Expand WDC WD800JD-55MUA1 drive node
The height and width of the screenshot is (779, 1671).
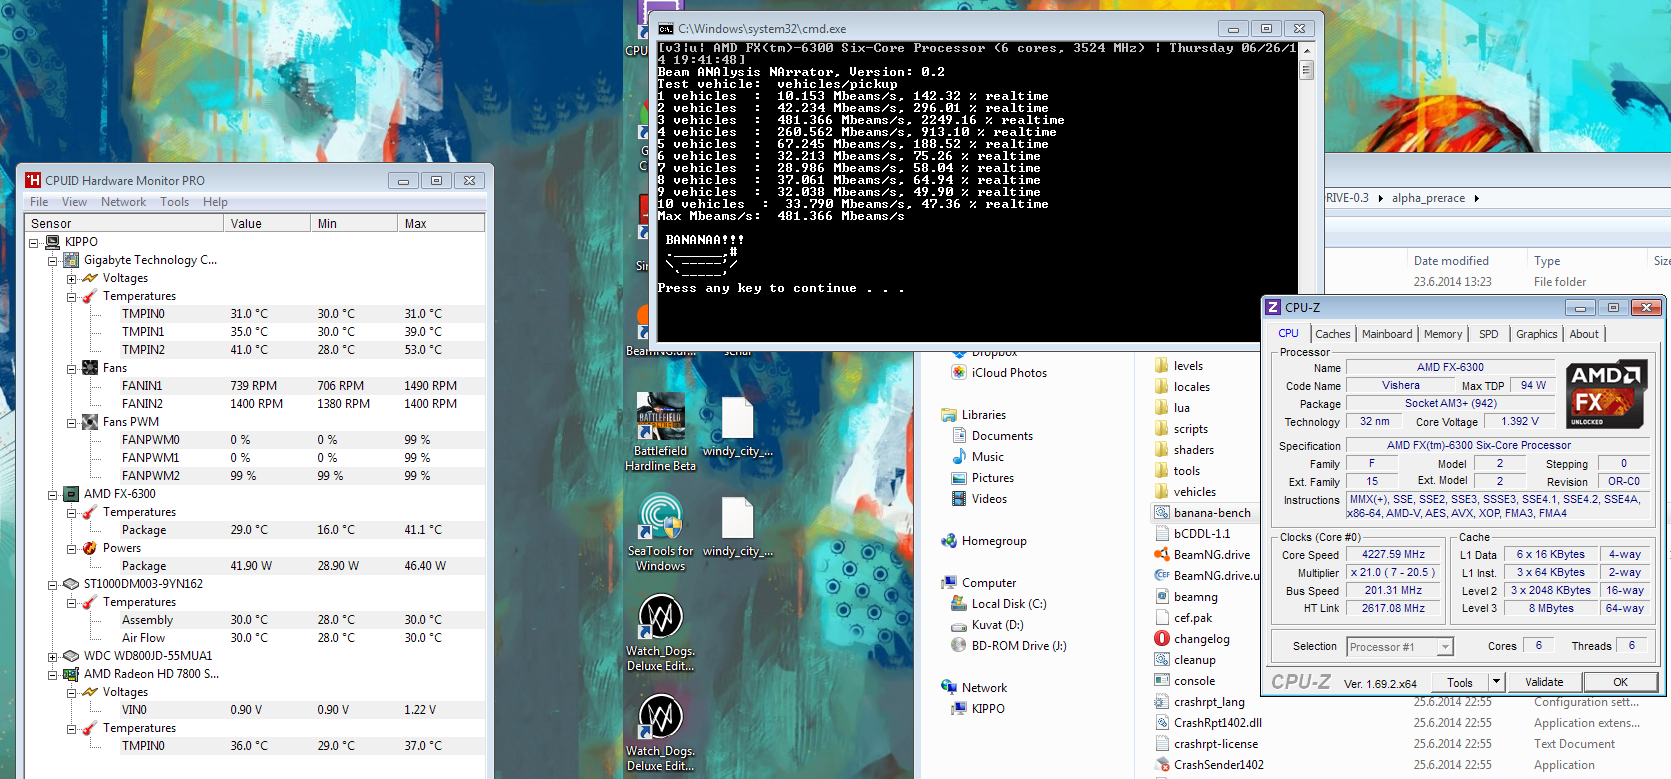pos(53,656)
